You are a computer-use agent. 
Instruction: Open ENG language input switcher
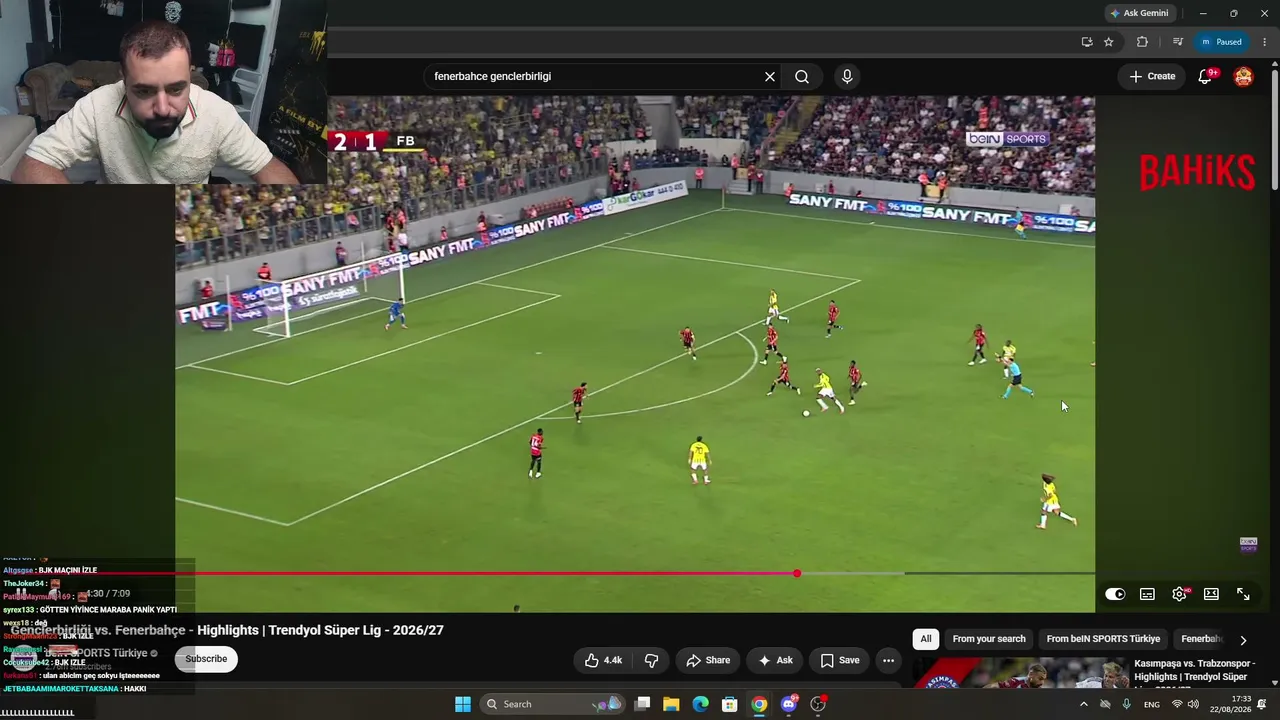pos(1152,704)
